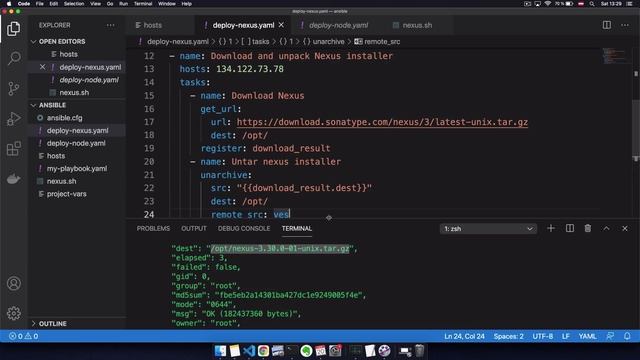Open the Explorer view in activity bar
The width and height of the screenshot is (640, 360).
click(x=13, y=29)
